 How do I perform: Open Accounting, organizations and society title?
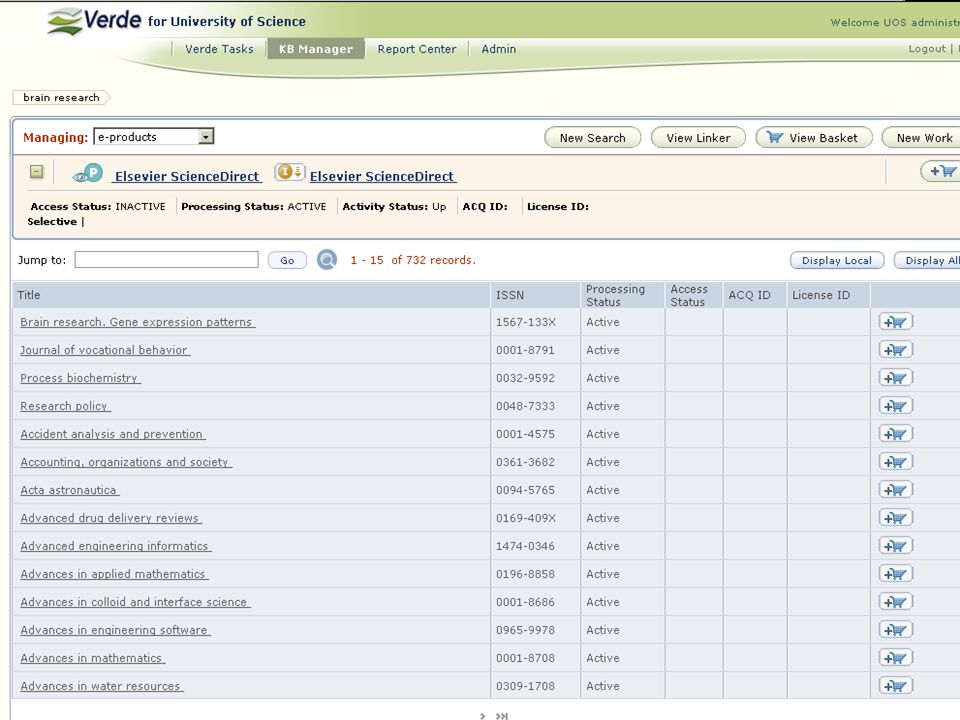coord(126,462)
